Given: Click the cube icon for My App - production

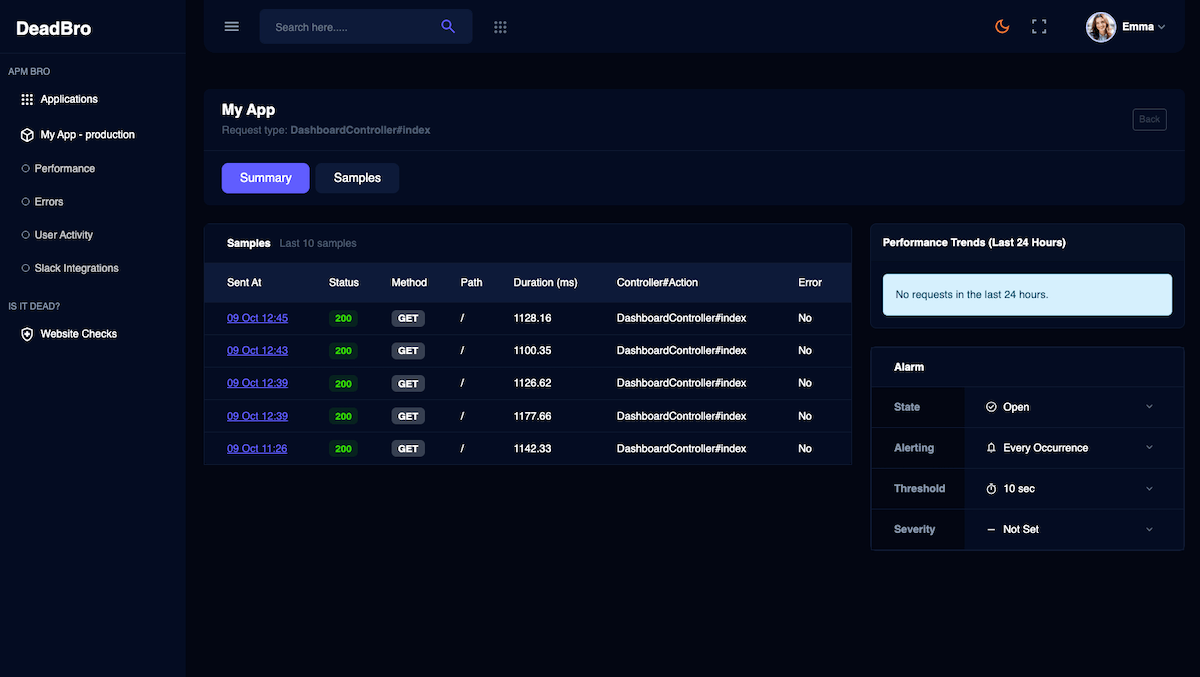Looking at the screenshot, I should pyautogui.click(x=27, y=134).
